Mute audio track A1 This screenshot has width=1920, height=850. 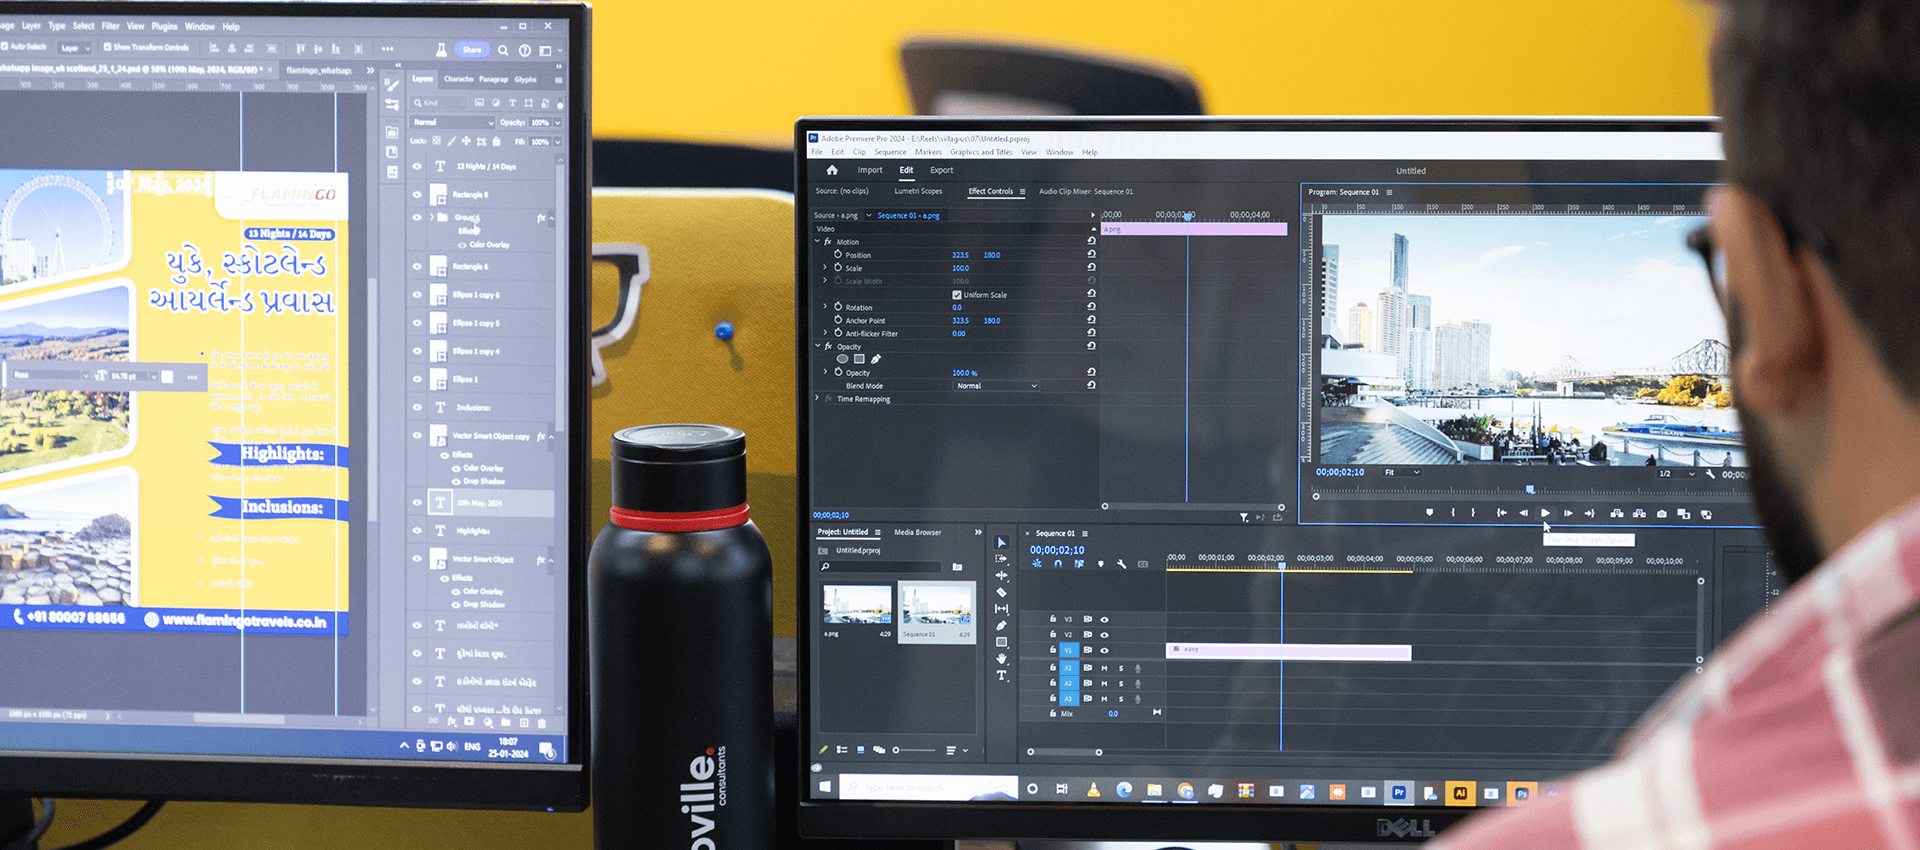(1104, 668)
